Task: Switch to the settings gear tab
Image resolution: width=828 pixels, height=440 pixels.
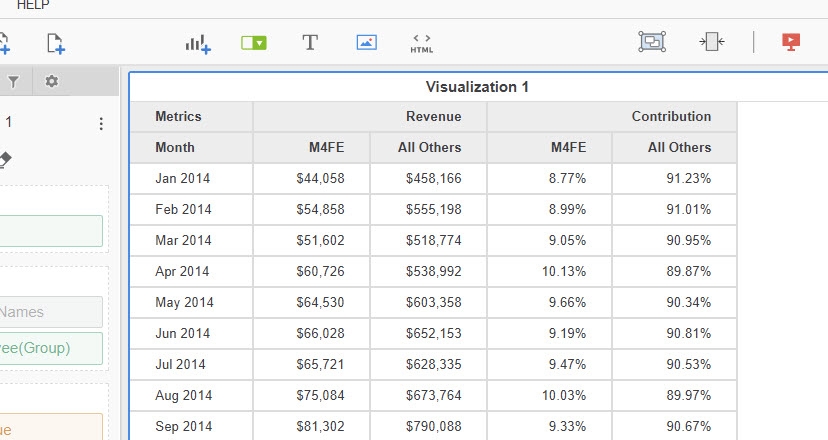Action: coord(51,82)
